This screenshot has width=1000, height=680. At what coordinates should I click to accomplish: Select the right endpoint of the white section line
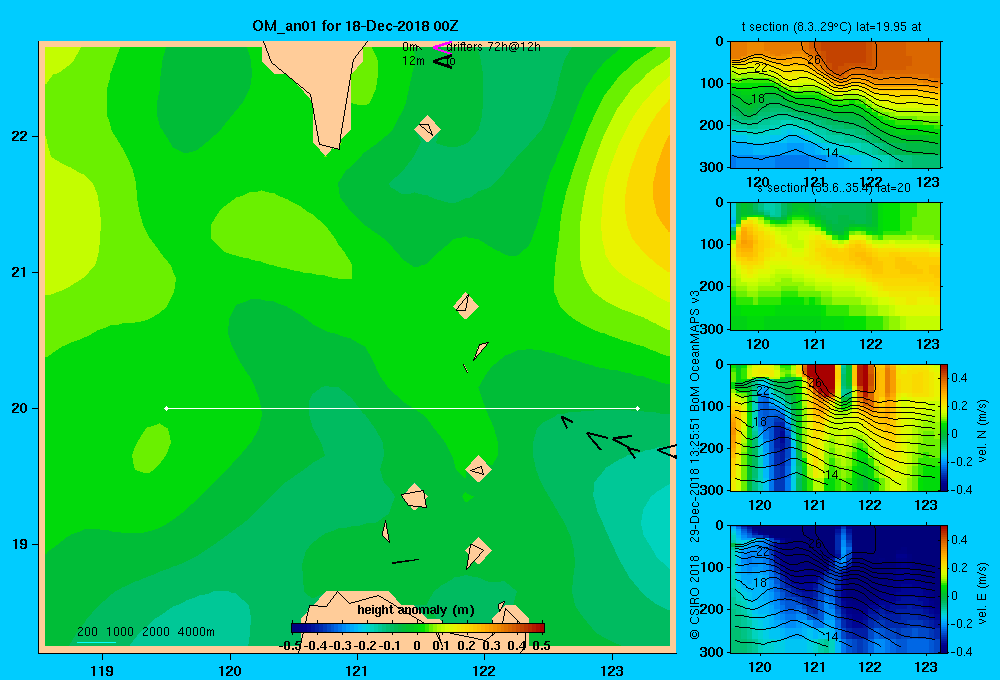point(638,408)
